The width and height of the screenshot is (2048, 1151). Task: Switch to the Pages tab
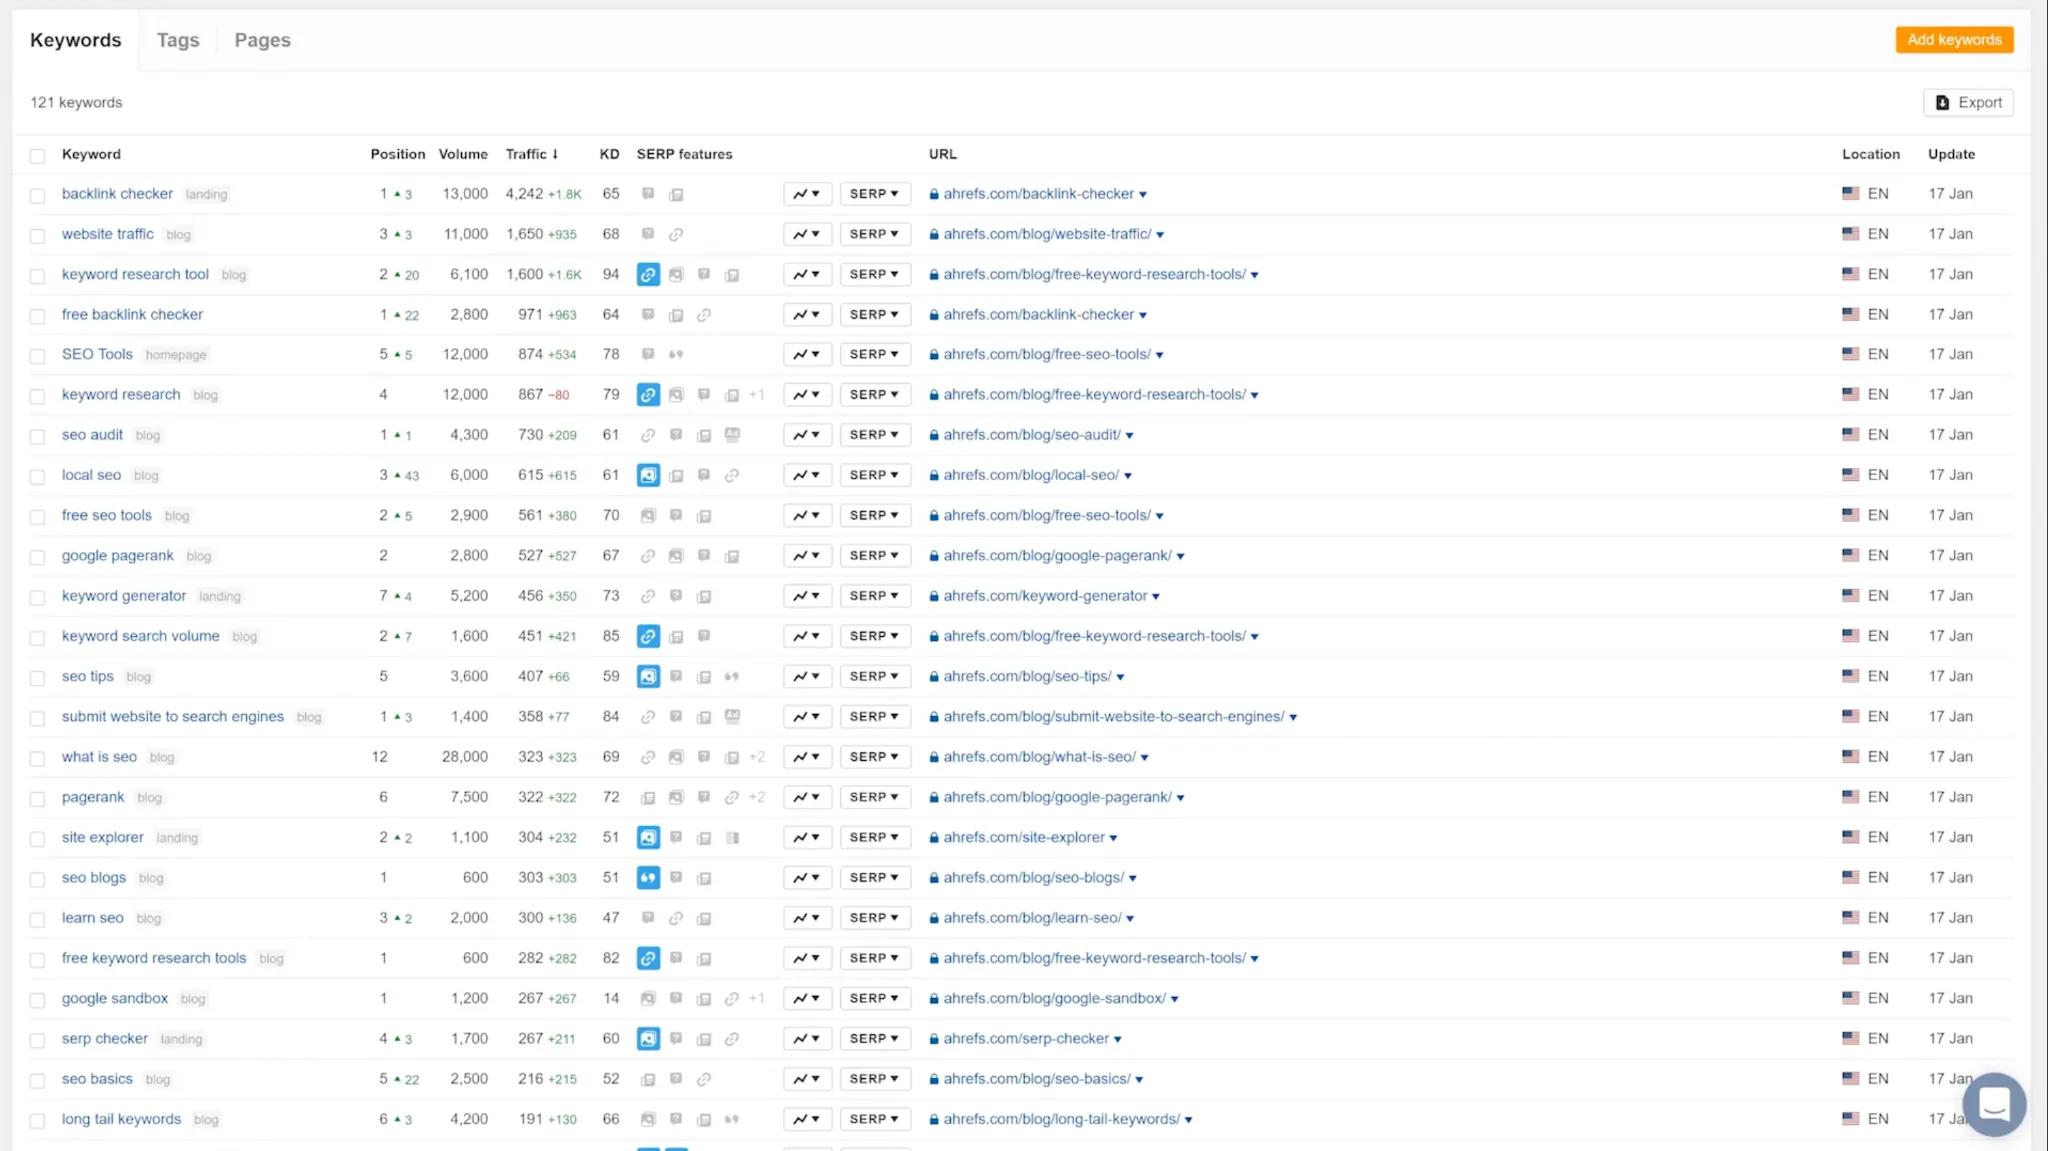coord(262,40)
